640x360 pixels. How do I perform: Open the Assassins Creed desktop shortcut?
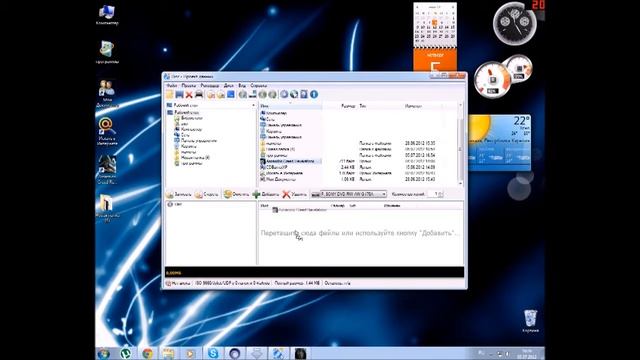107,169
